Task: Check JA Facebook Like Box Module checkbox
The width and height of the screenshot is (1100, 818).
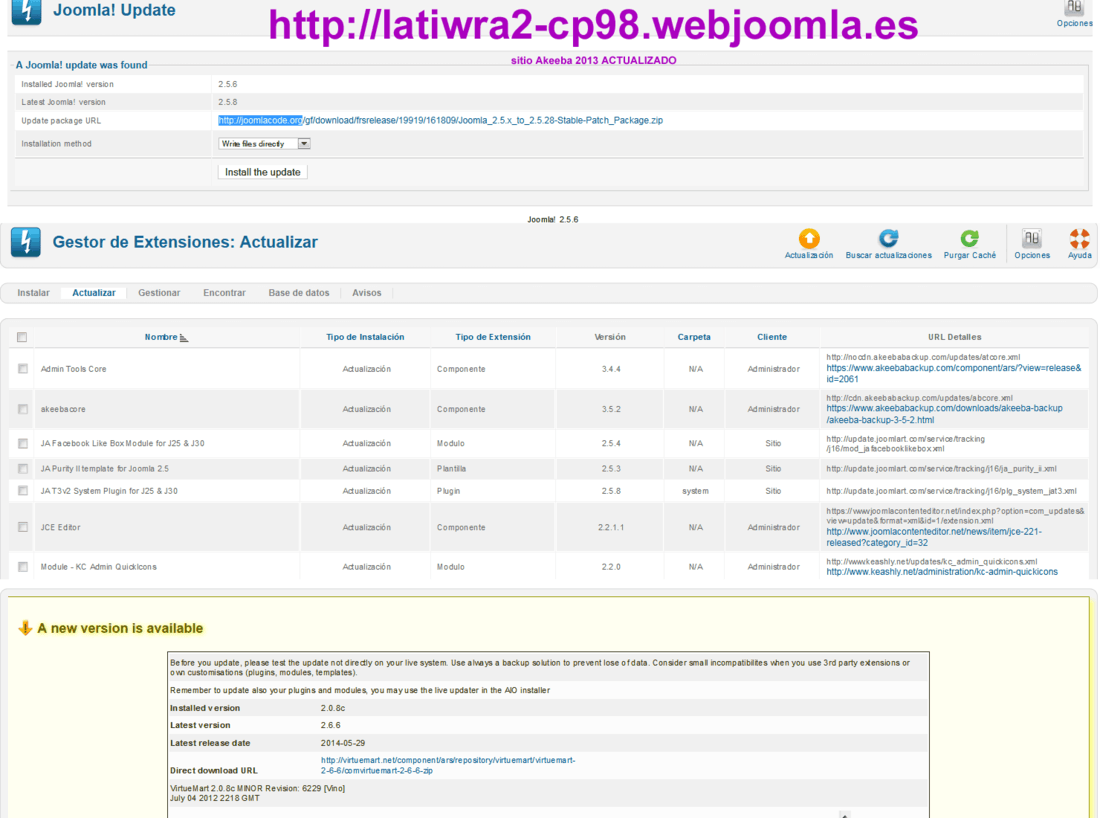Action: pos(23,443)
